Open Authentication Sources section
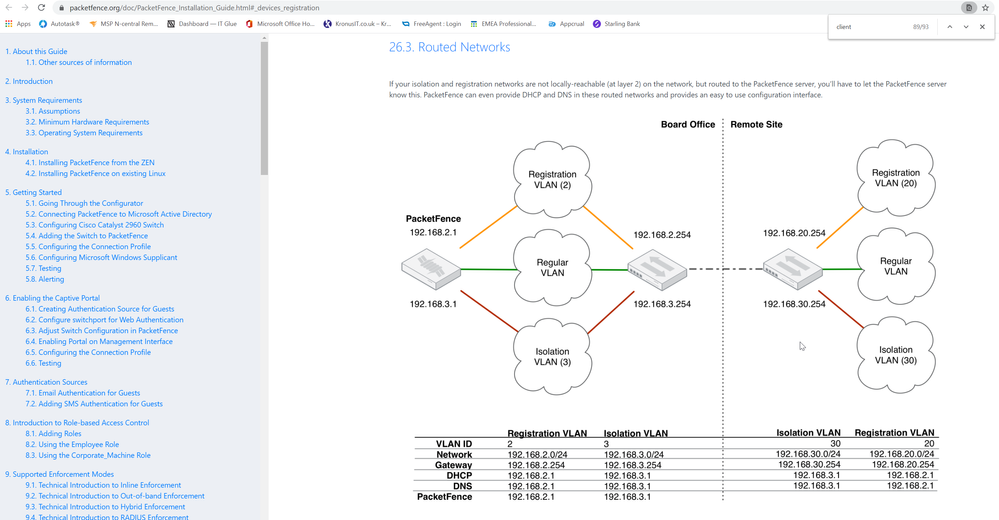The image size is (999, 520). coord(46,382)
